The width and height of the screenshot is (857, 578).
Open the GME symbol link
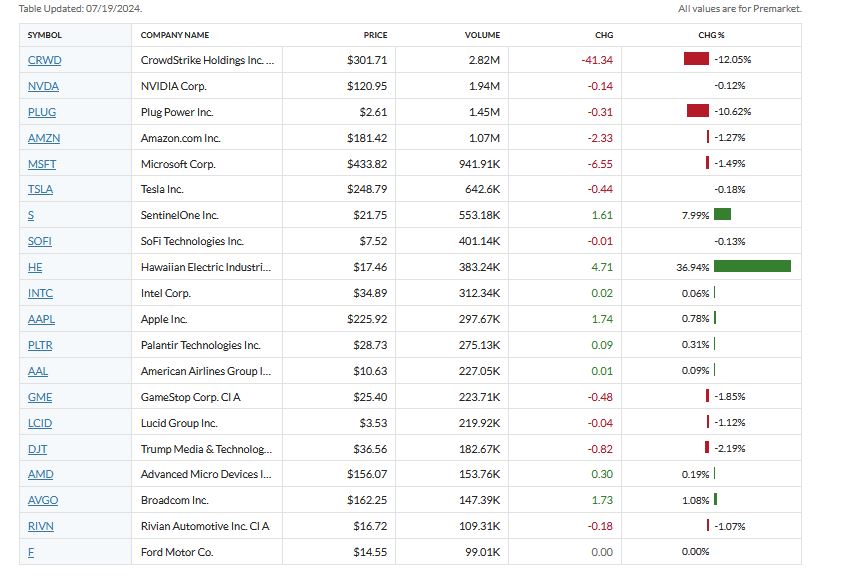coord(39,396)
